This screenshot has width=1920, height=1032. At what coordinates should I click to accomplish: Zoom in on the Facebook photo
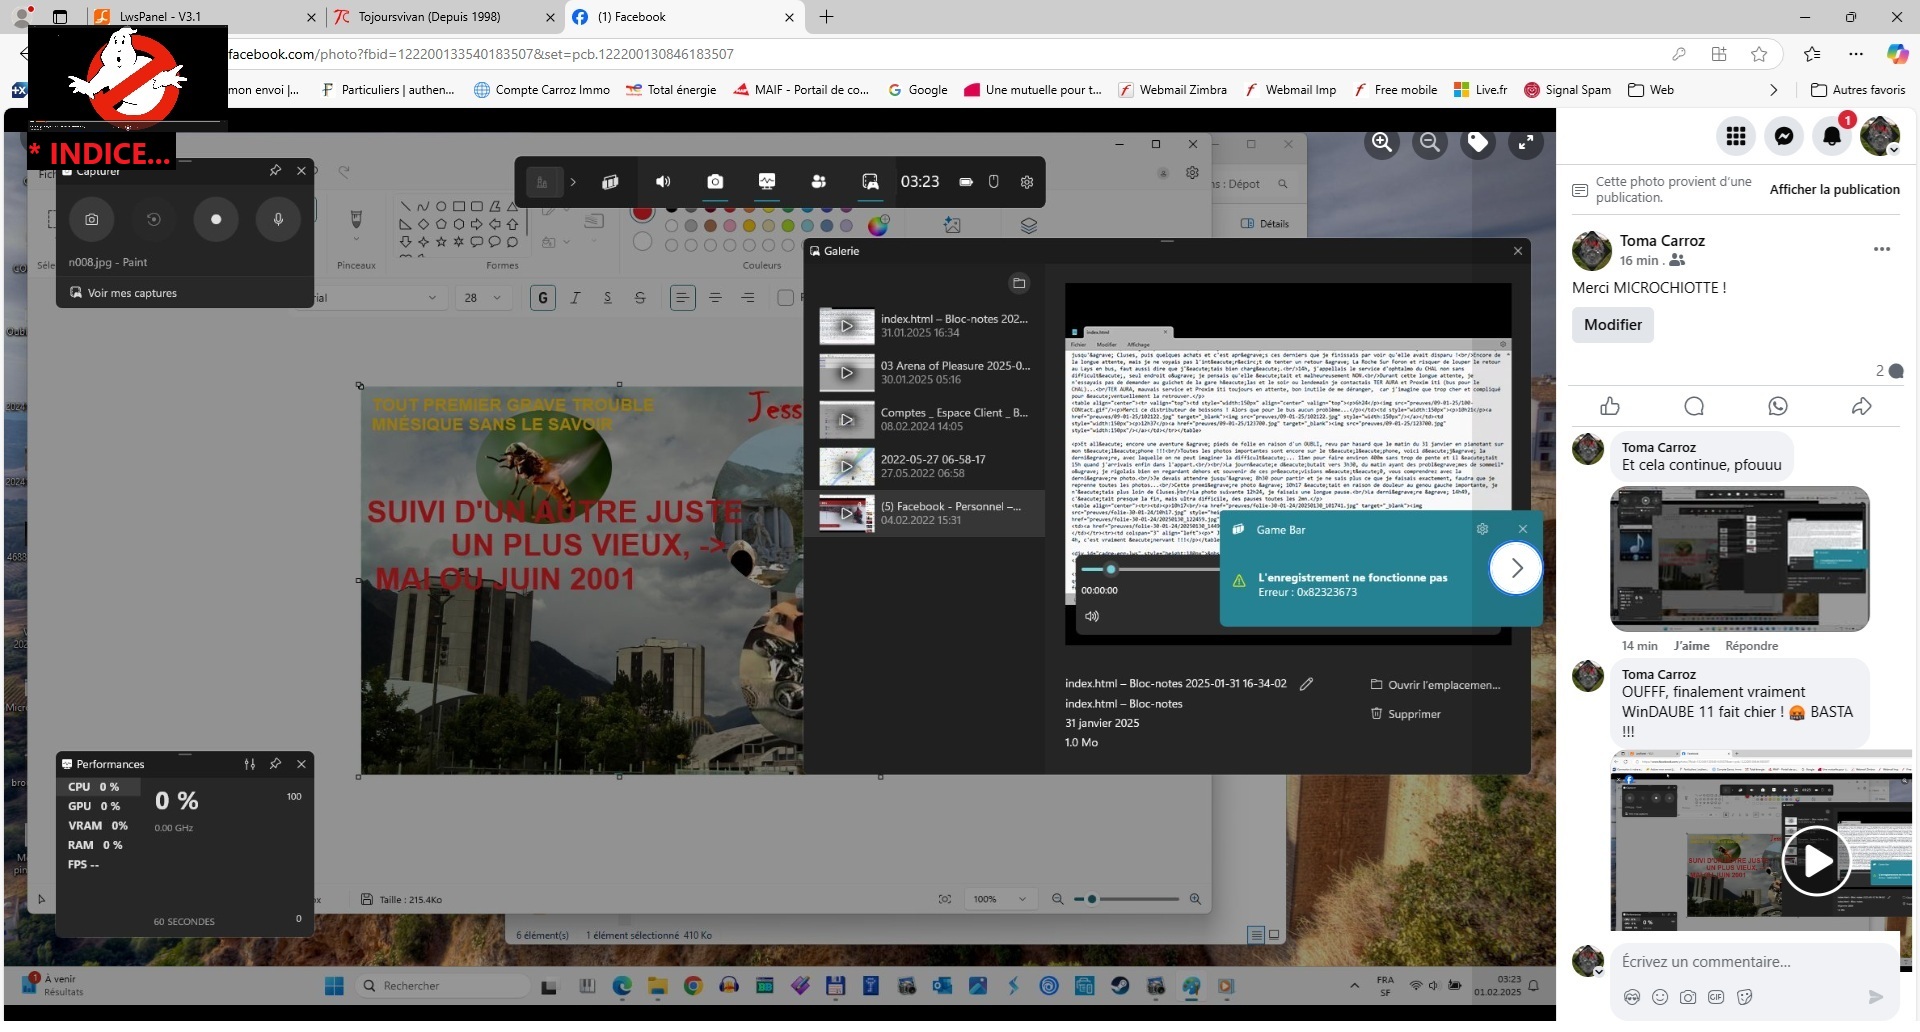(1381, 143)
